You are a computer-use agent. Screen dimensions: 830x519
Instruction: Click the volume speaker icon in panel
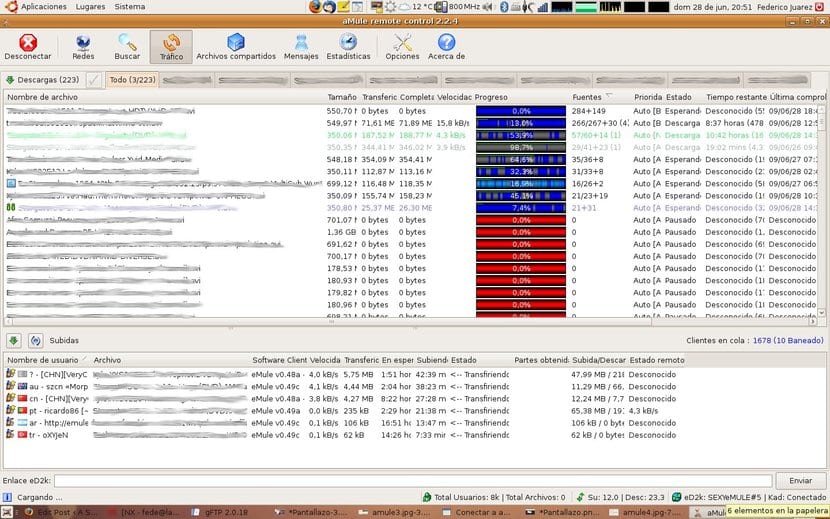pos(488,7)
